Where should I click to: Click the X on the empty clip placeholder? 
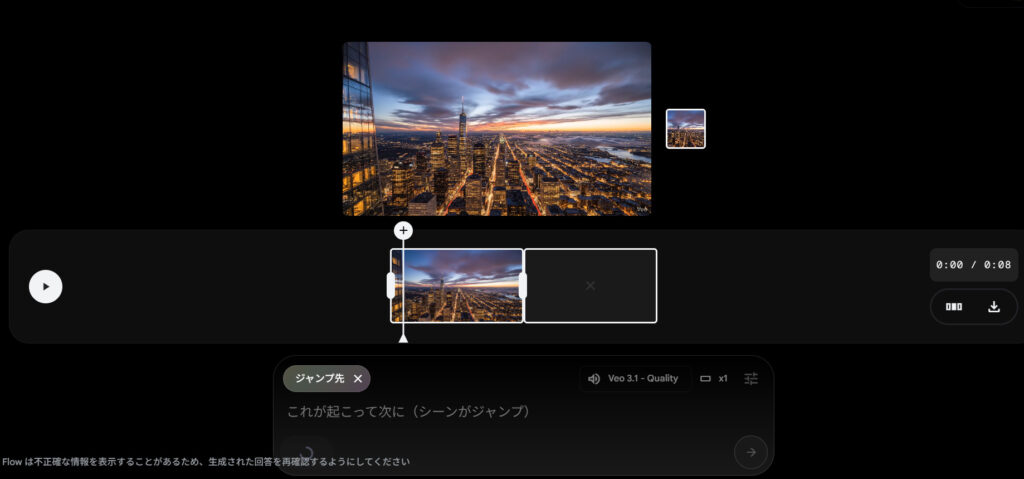(x=590, y=286)
